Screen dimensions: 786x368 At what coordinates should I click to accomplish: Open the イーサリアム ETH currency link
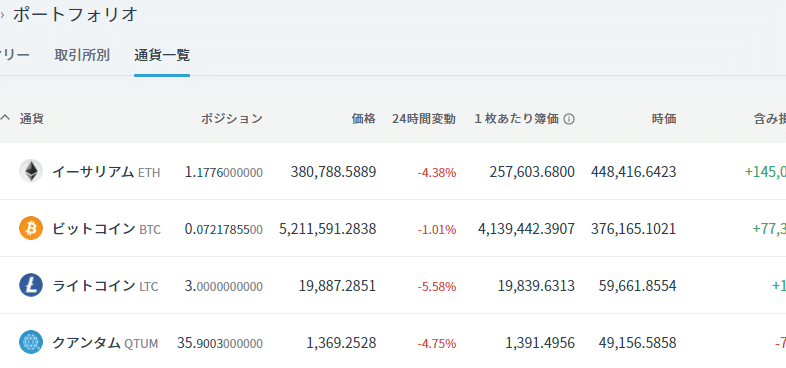point(106,172)
